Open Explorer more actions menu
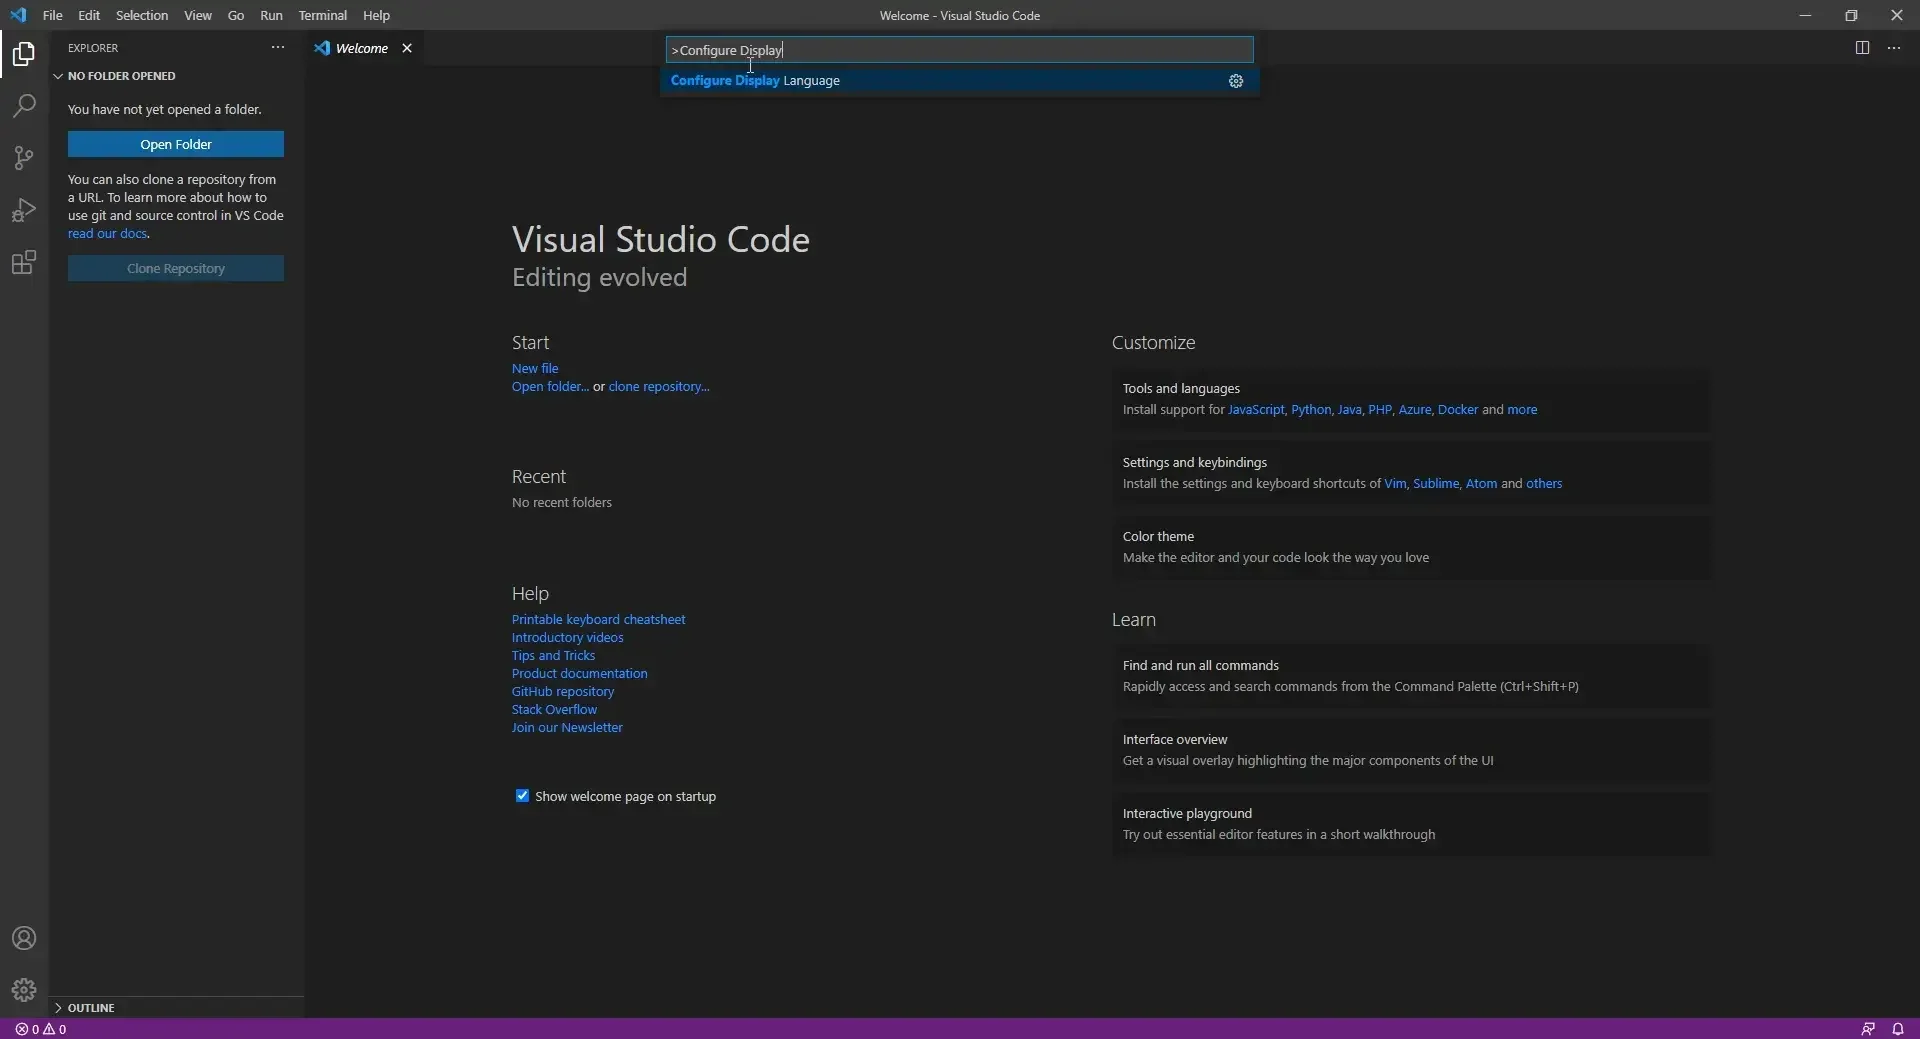Screen dimensions: 1920x1039 click(277, 47)
